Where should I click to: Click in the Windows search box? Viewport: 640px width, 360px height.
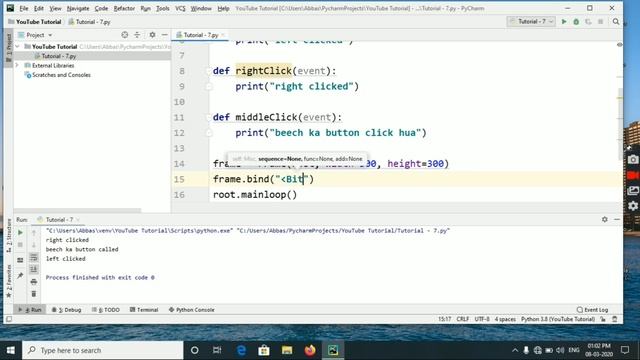(103, 350)
